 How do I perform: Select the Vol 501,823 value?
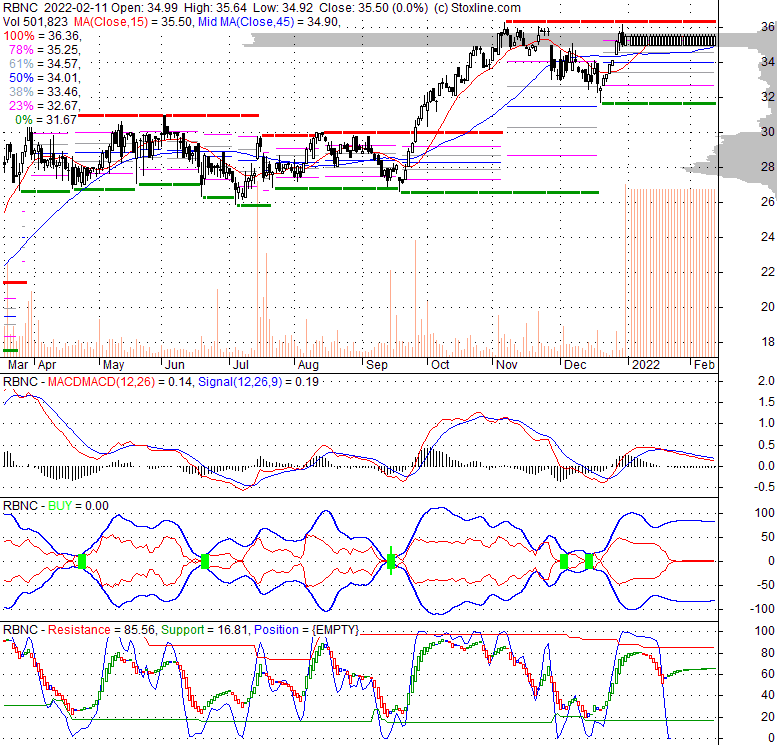[x=36, y=22]
